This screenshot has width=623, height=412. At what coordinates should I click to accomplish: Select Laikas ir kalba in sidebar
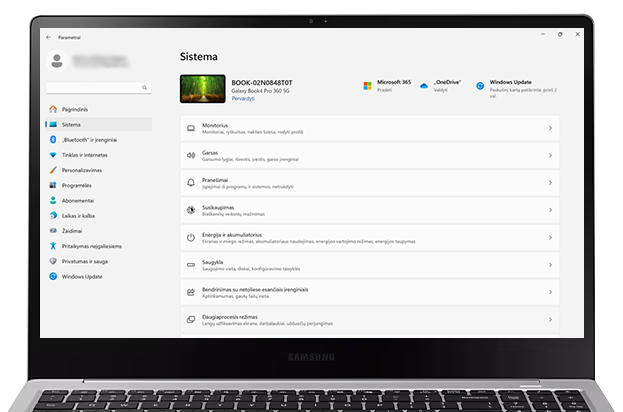point(78,215)
